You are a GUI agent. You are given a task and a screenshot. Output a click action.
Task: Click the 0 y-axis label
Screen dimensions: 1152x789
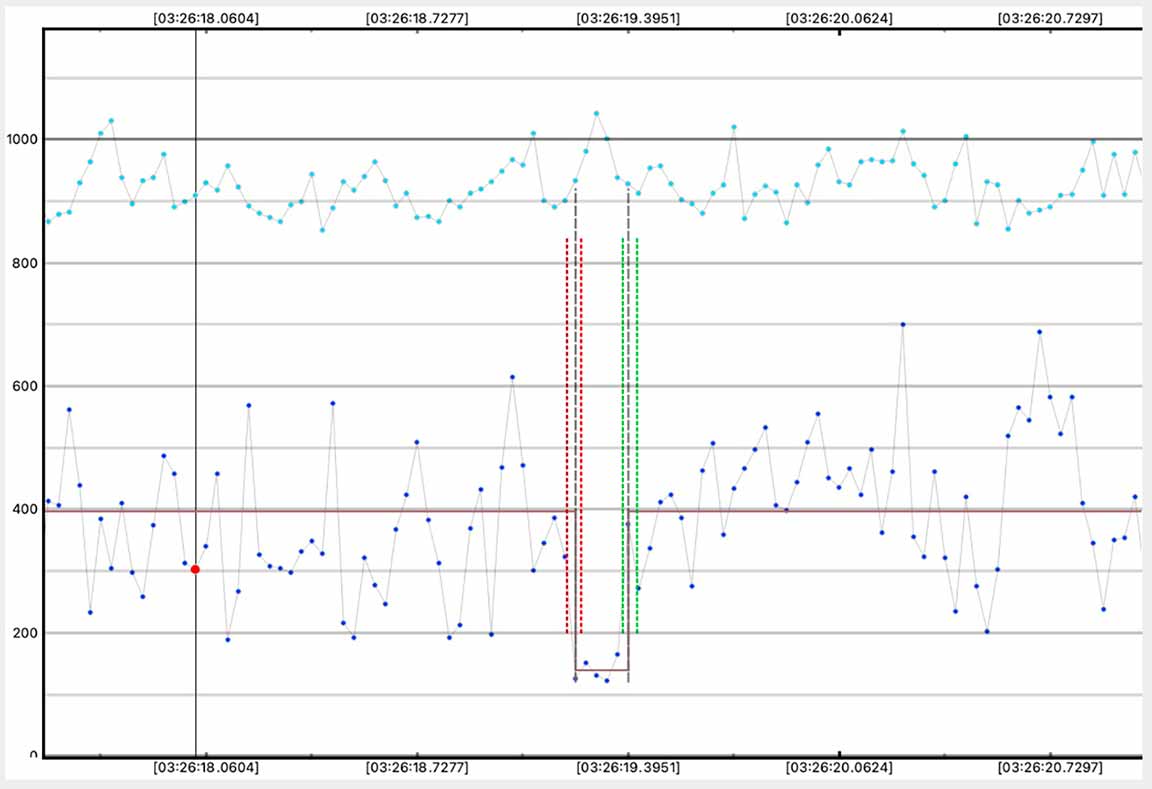[33, 756]
